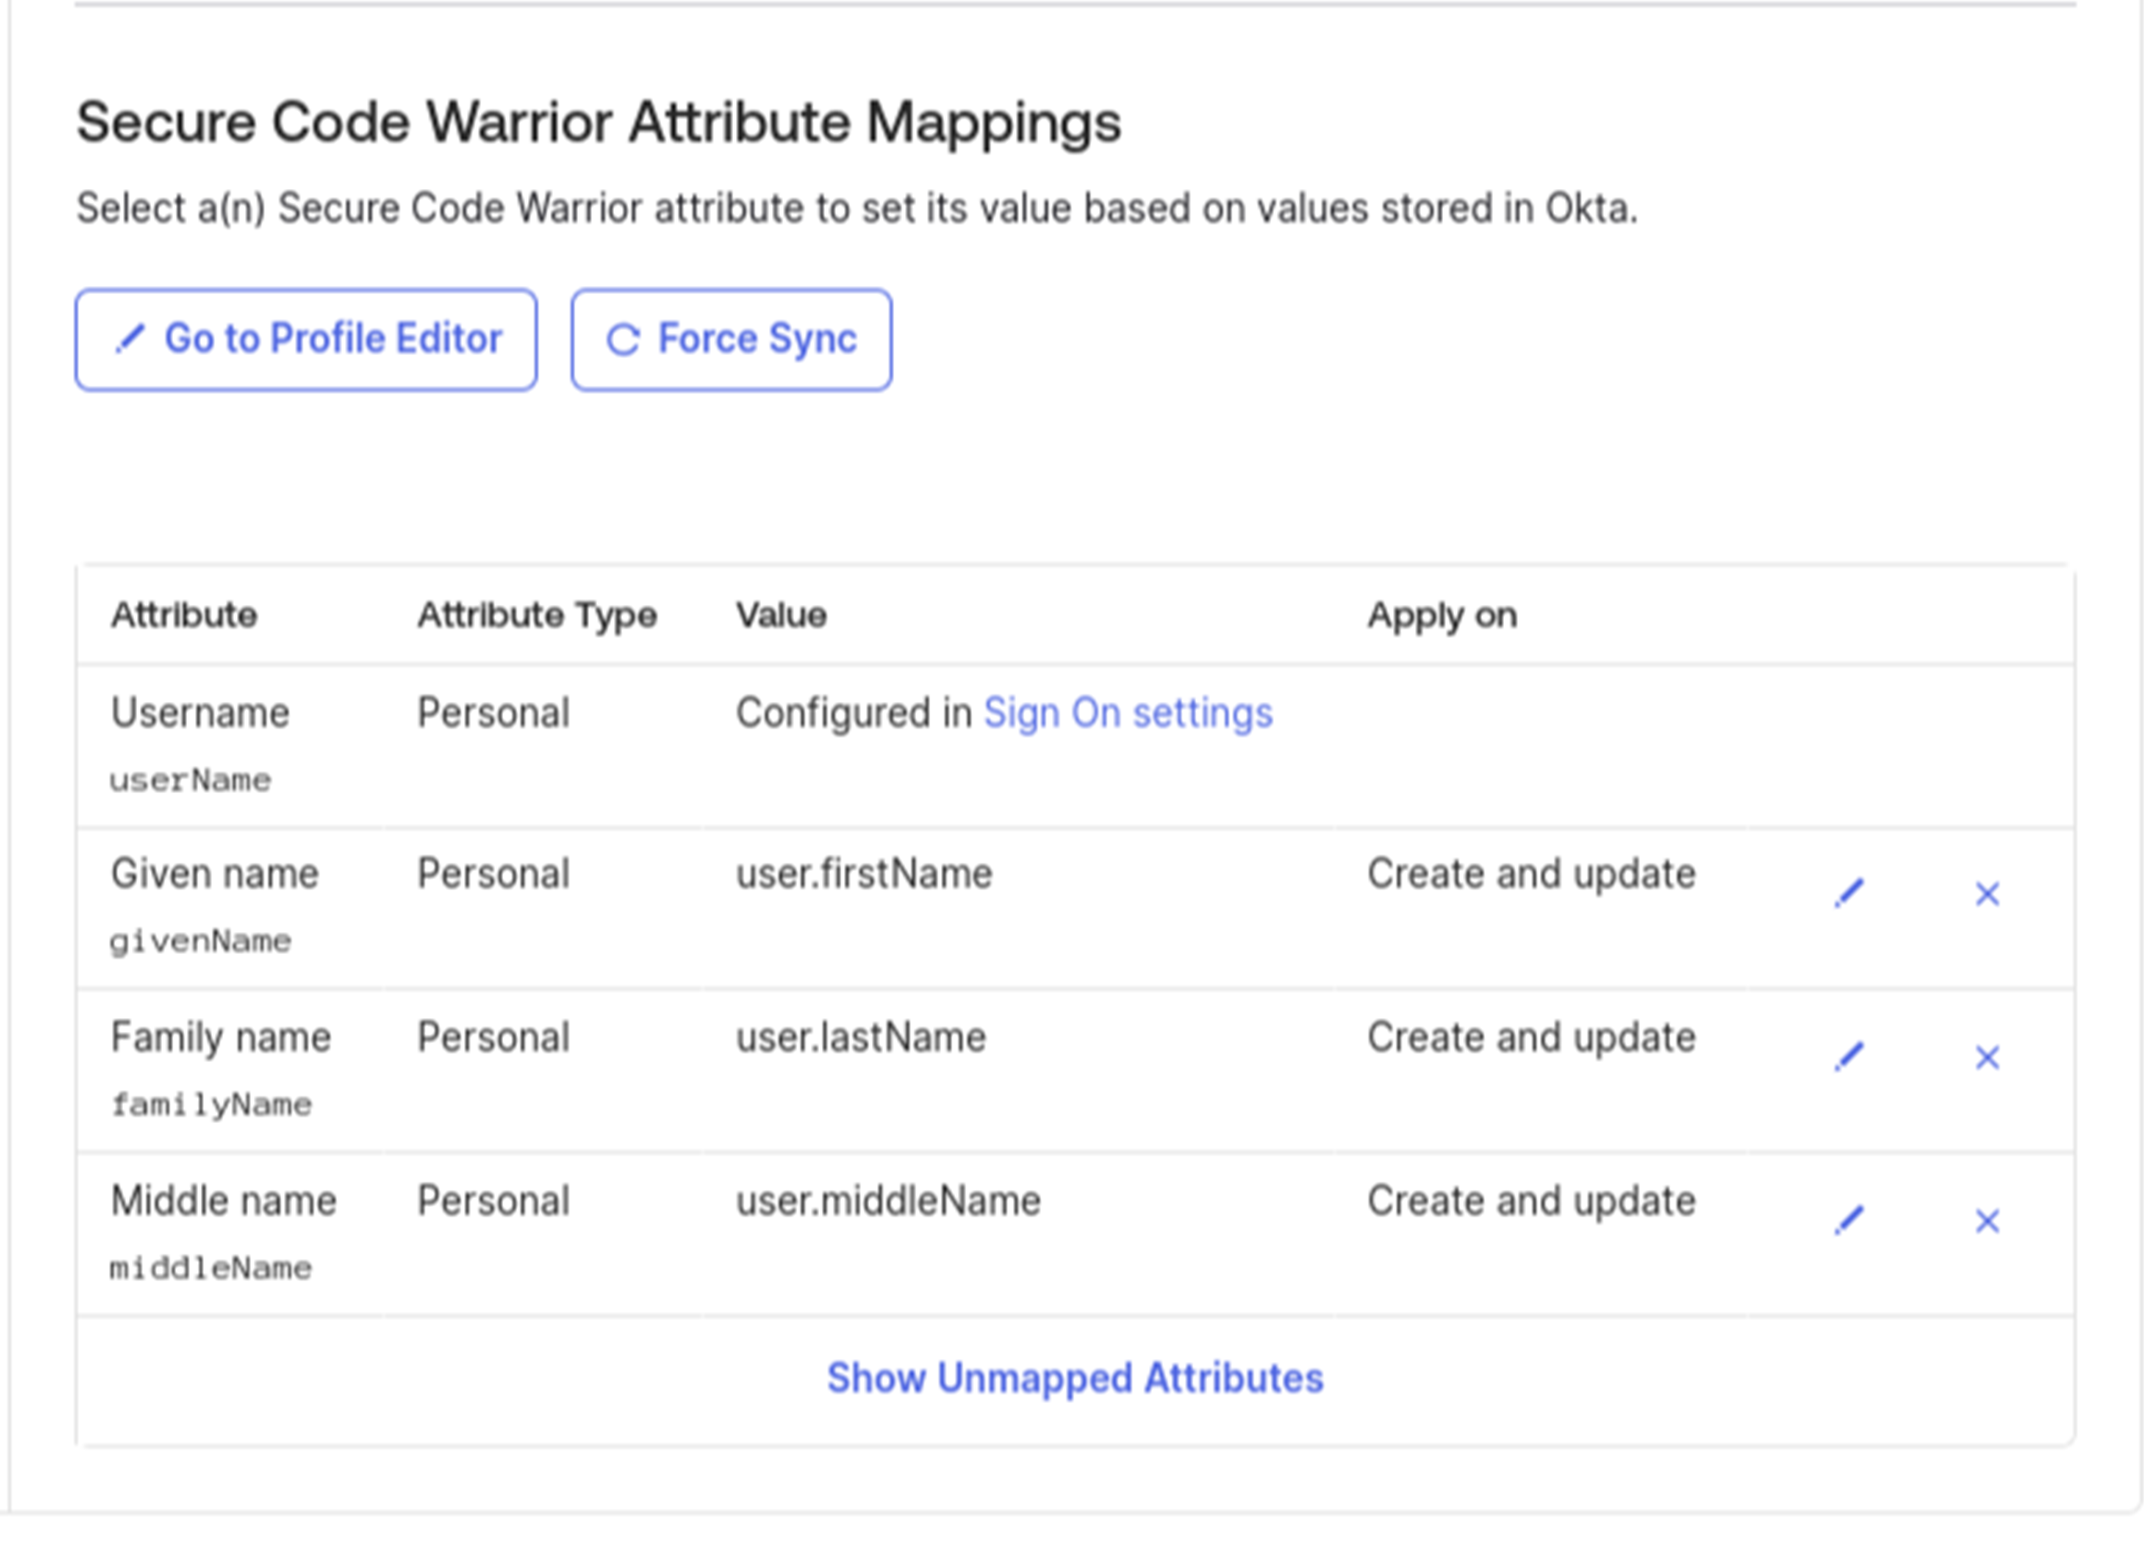Select the givenName variable text

click(200, 941)
